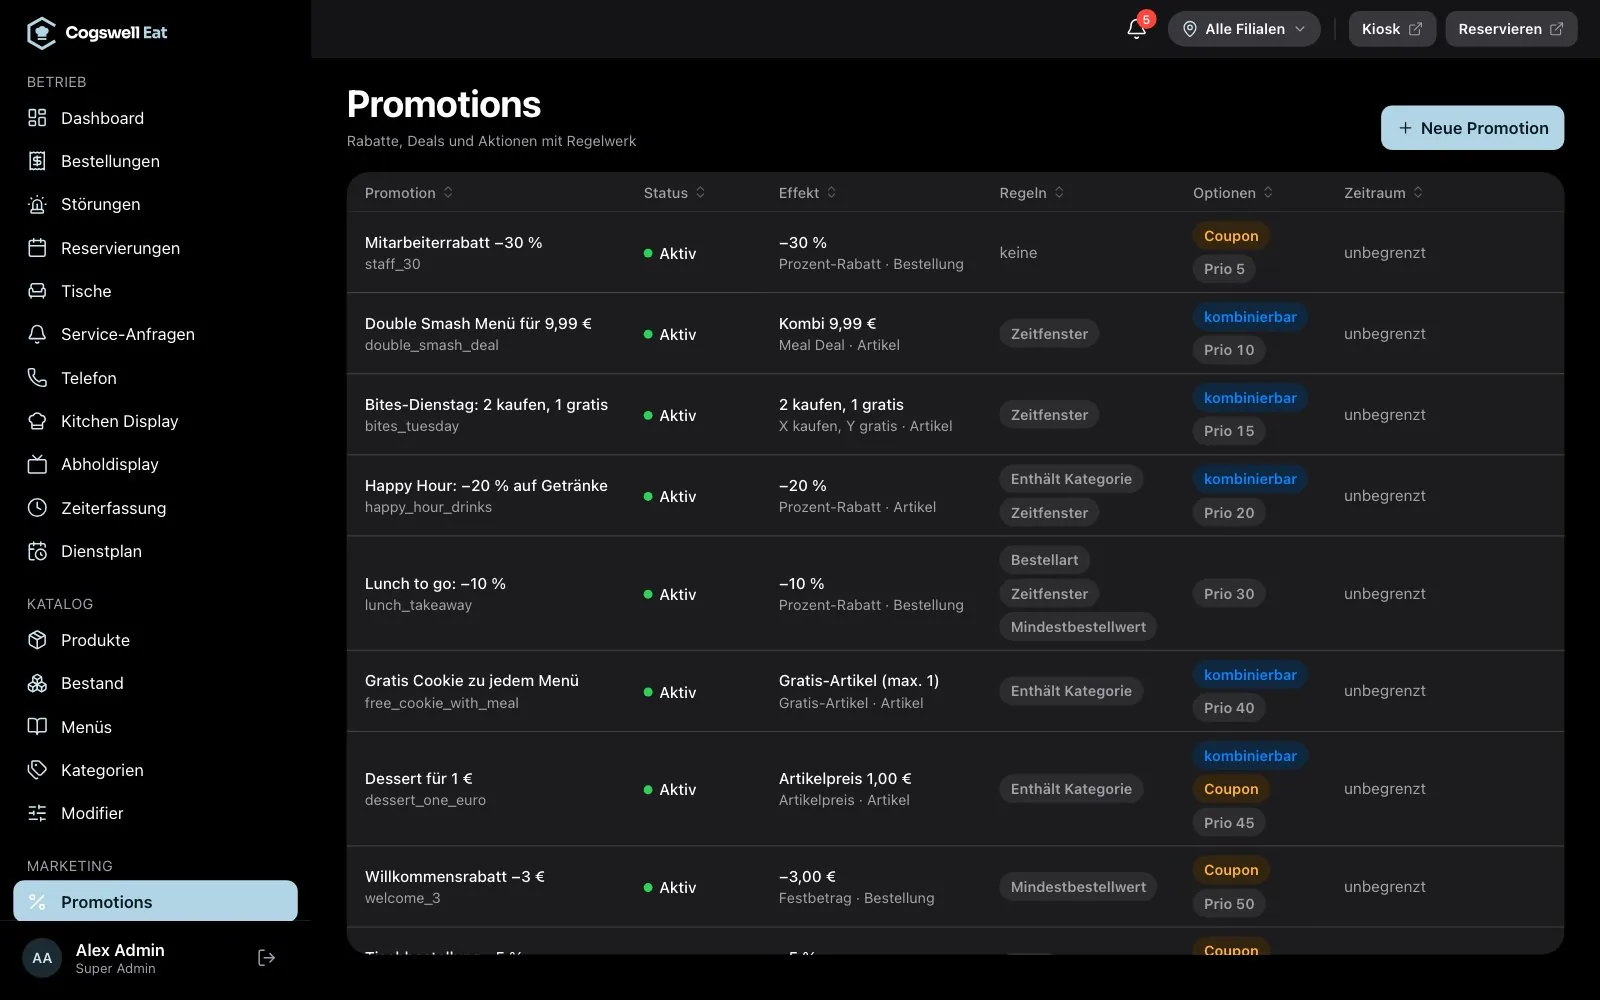Open the Mitarbeiterrabatt –30 % promotion row
Image resolution: width=1600 pixels, height=1000 pixels.
955,252
